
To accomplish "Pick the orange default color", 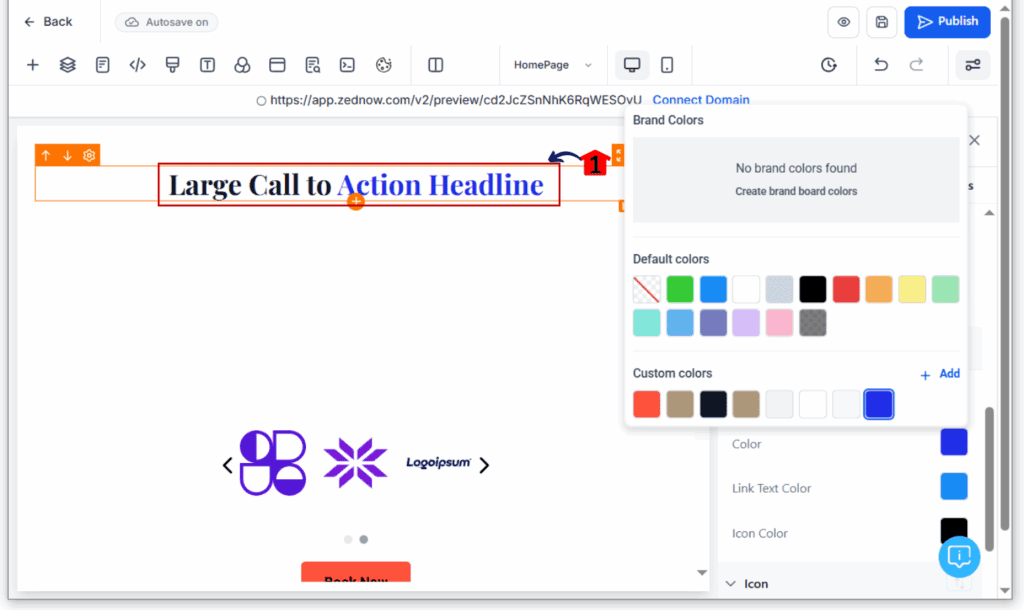I will point(879,289).
